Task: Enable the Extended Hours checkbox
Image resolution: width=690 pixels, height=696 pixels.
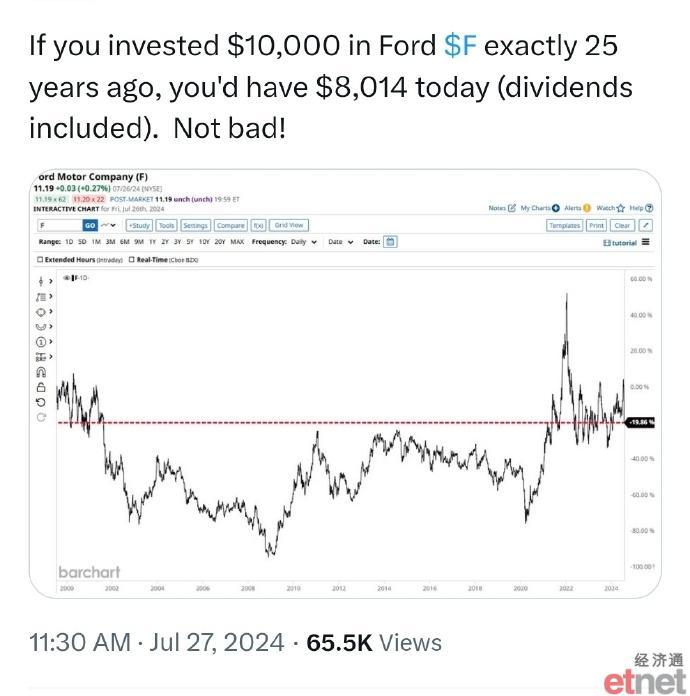Action: tap(40, 260)
